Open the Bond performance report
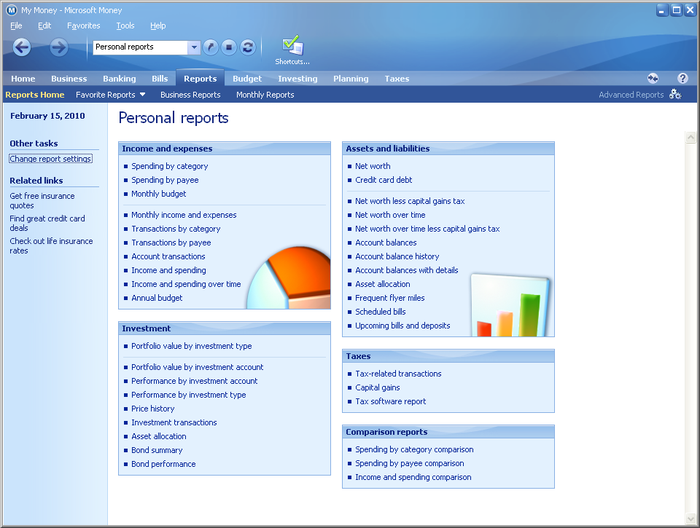 pyautogui.click(x=163, y=464)
